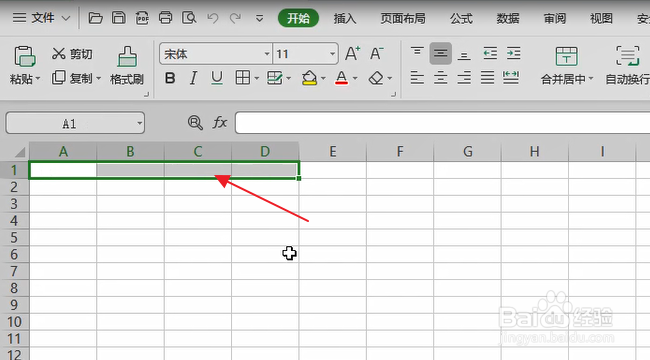Increase indent icon
The width and height of the screenshot is (650, 360).
514,54
